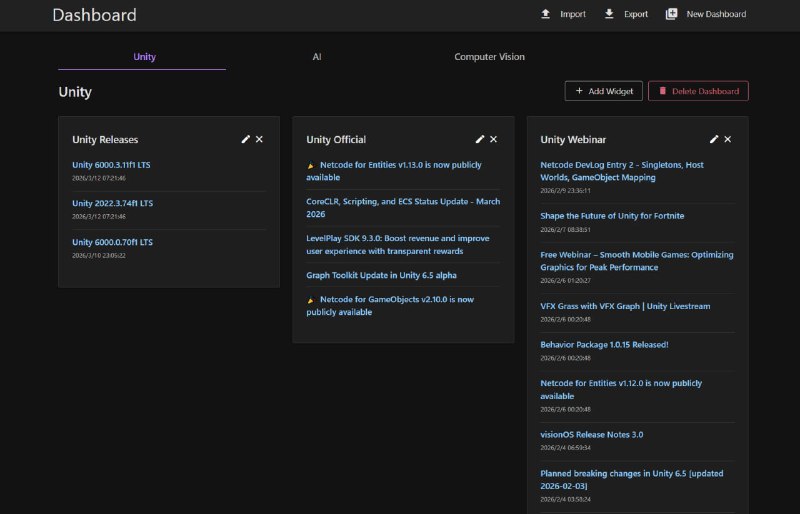Click the Delete Dashboard button

coord(698,91)
